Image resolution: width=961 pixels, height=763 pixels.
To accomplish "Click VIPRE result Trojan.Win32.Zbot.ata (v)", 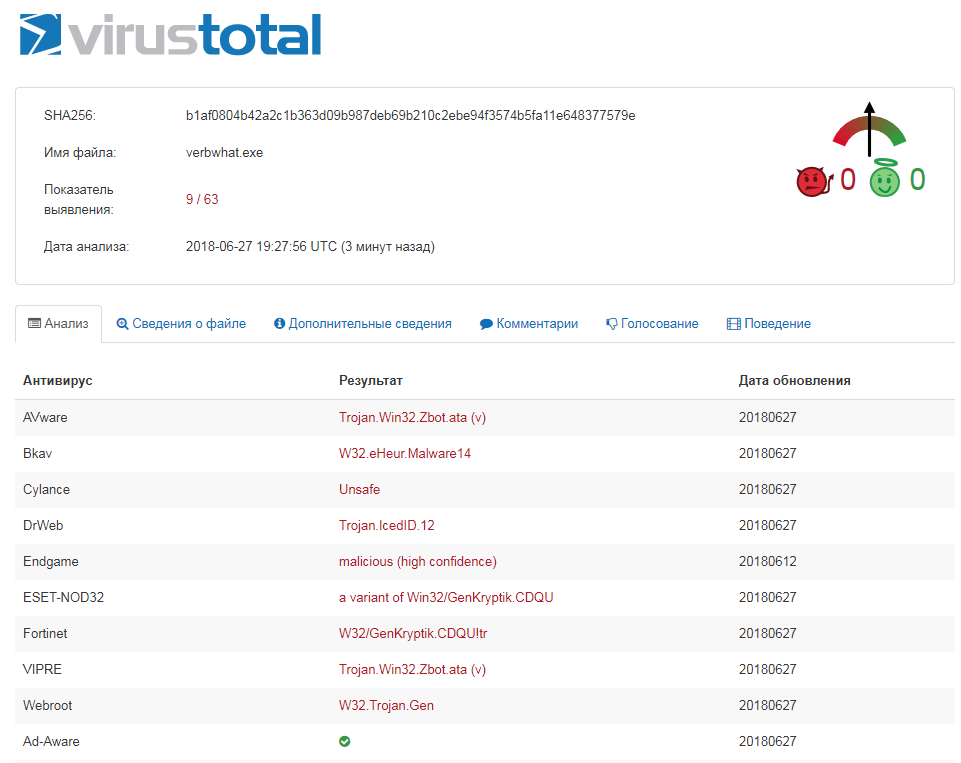I will [412, 669].
